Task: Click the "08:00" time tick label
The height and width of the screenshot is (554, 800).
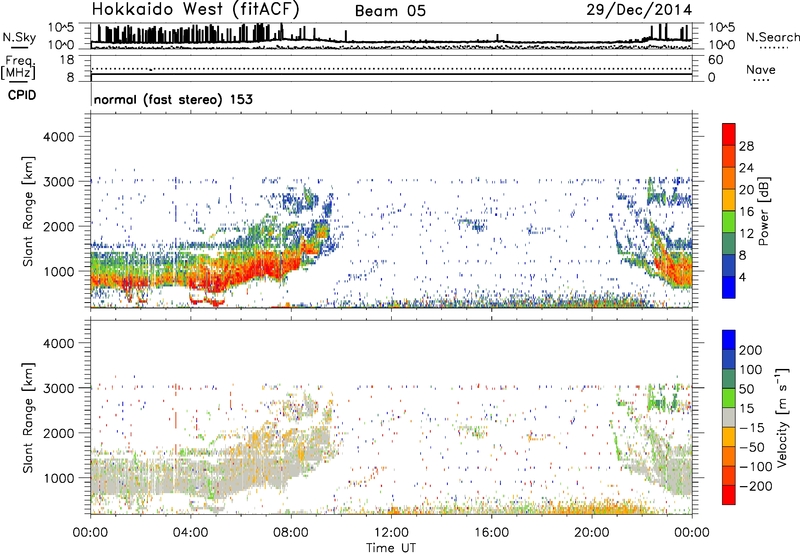Action: [x=291, y=533]
